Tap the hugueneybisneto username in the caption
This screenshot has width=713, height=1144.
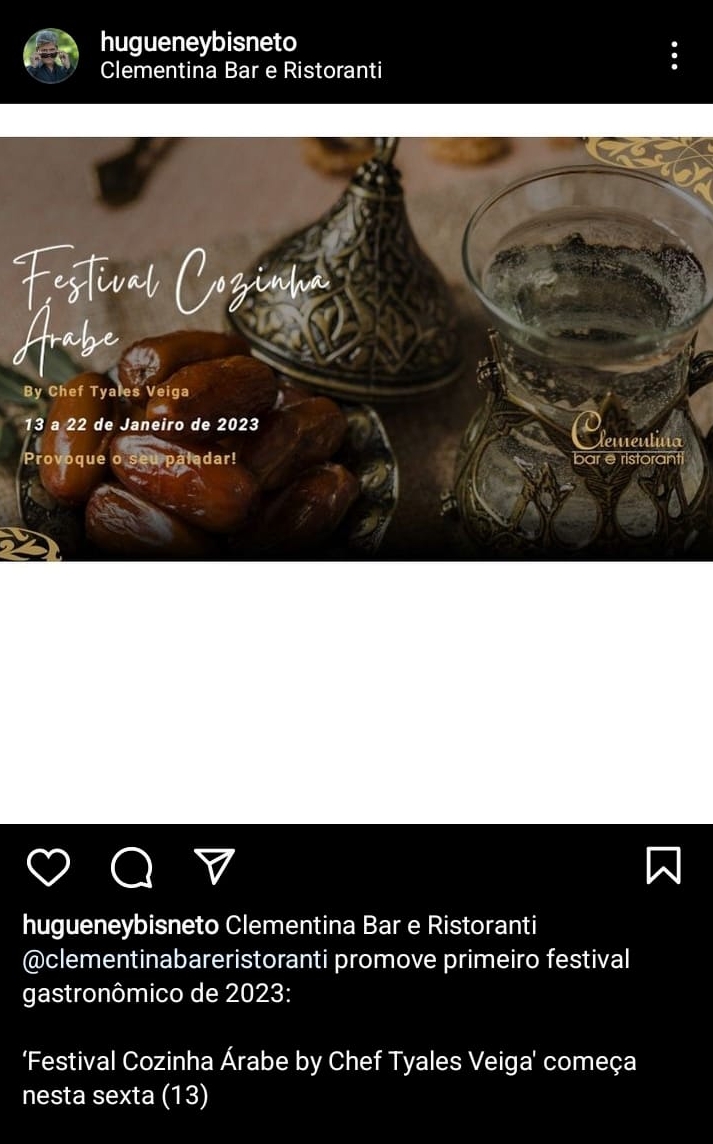[120, 925]
